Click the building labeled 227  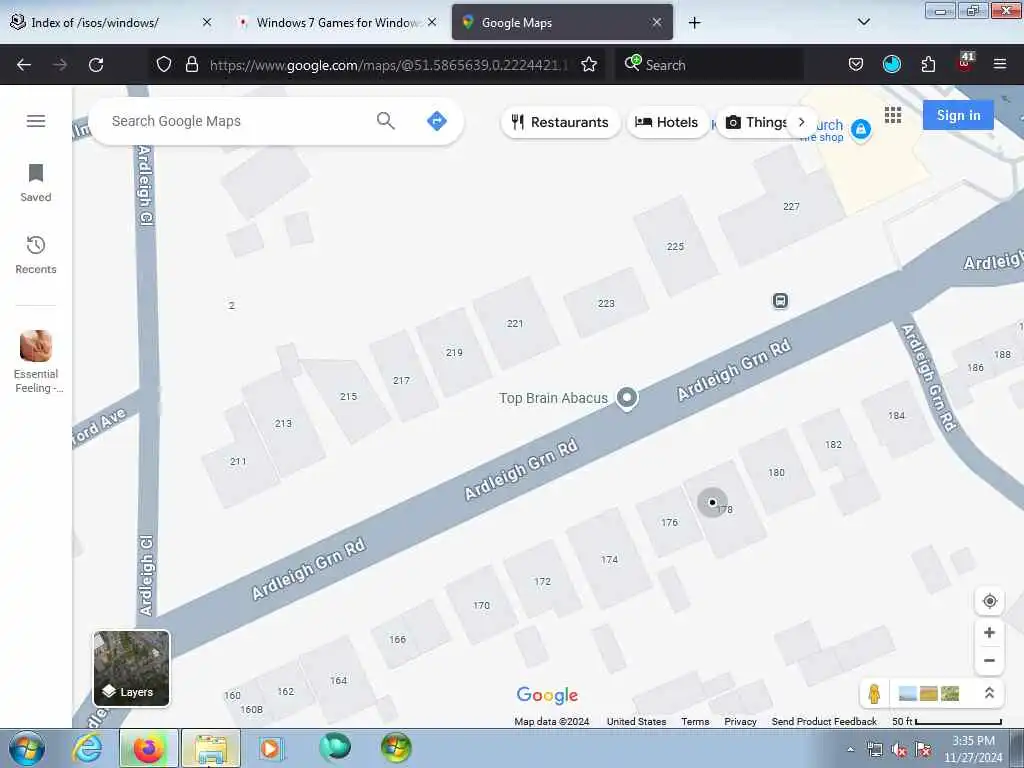coord(791,206)
